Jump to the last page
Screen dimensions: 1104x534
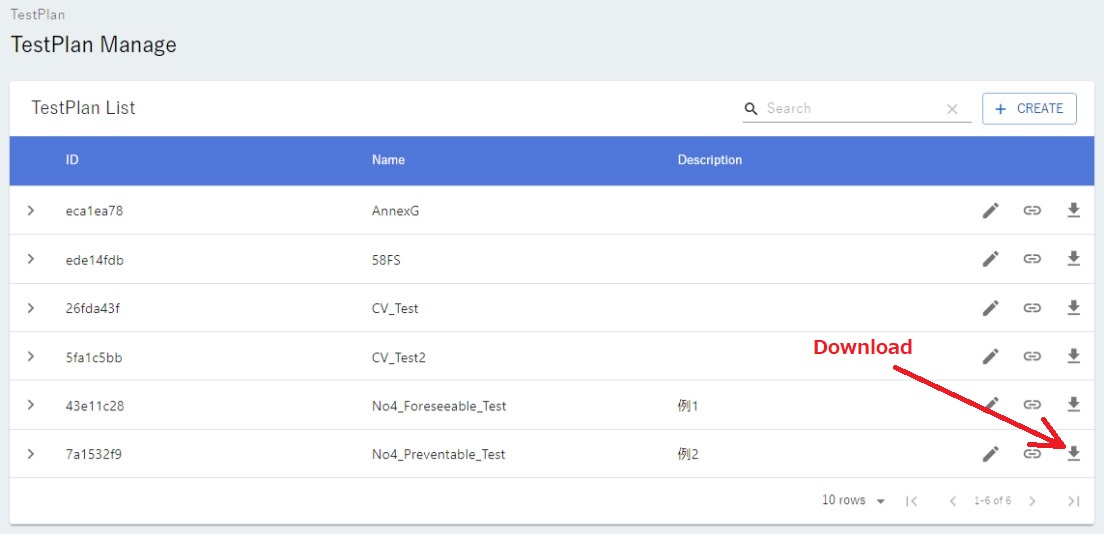click(1073, 501)
